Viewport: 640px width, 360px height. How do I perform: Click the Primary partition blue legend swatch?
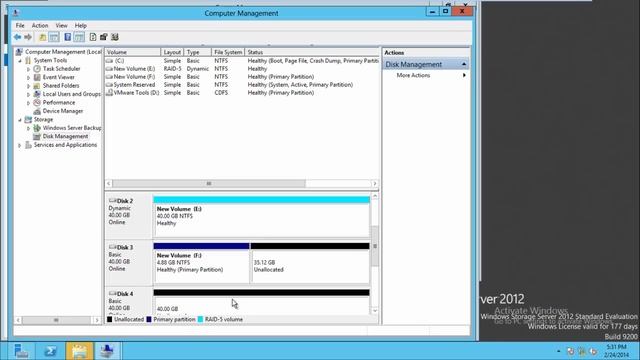click(149, 319)
